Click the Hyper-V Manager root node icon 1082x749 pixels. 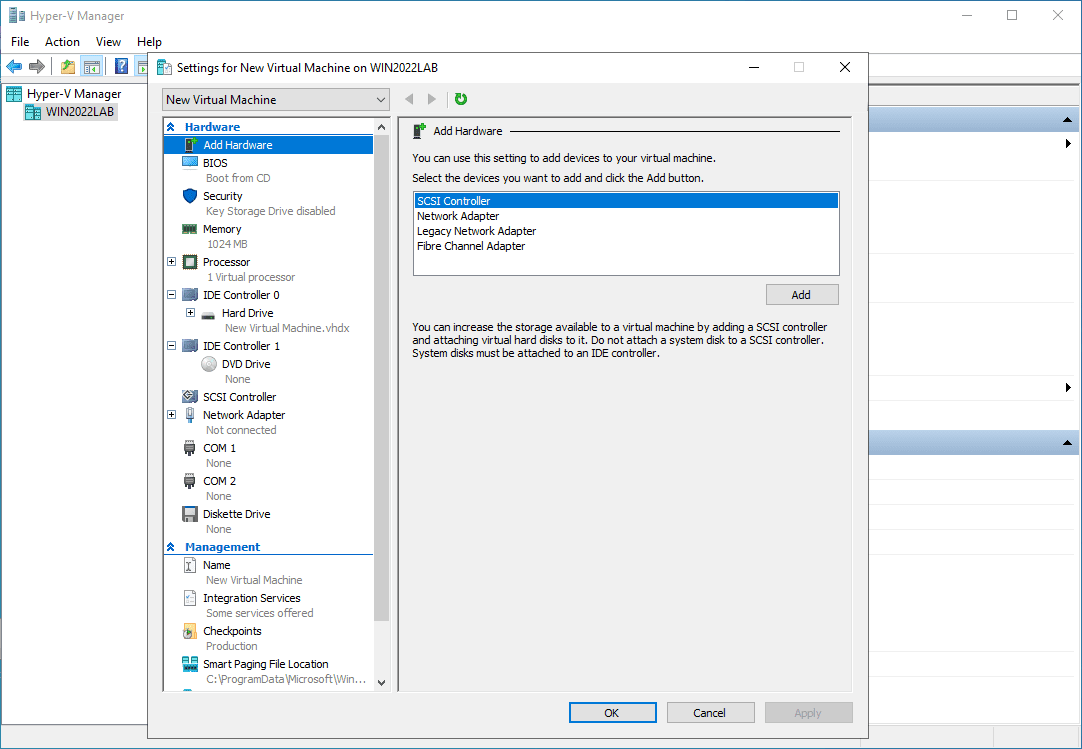14,94
